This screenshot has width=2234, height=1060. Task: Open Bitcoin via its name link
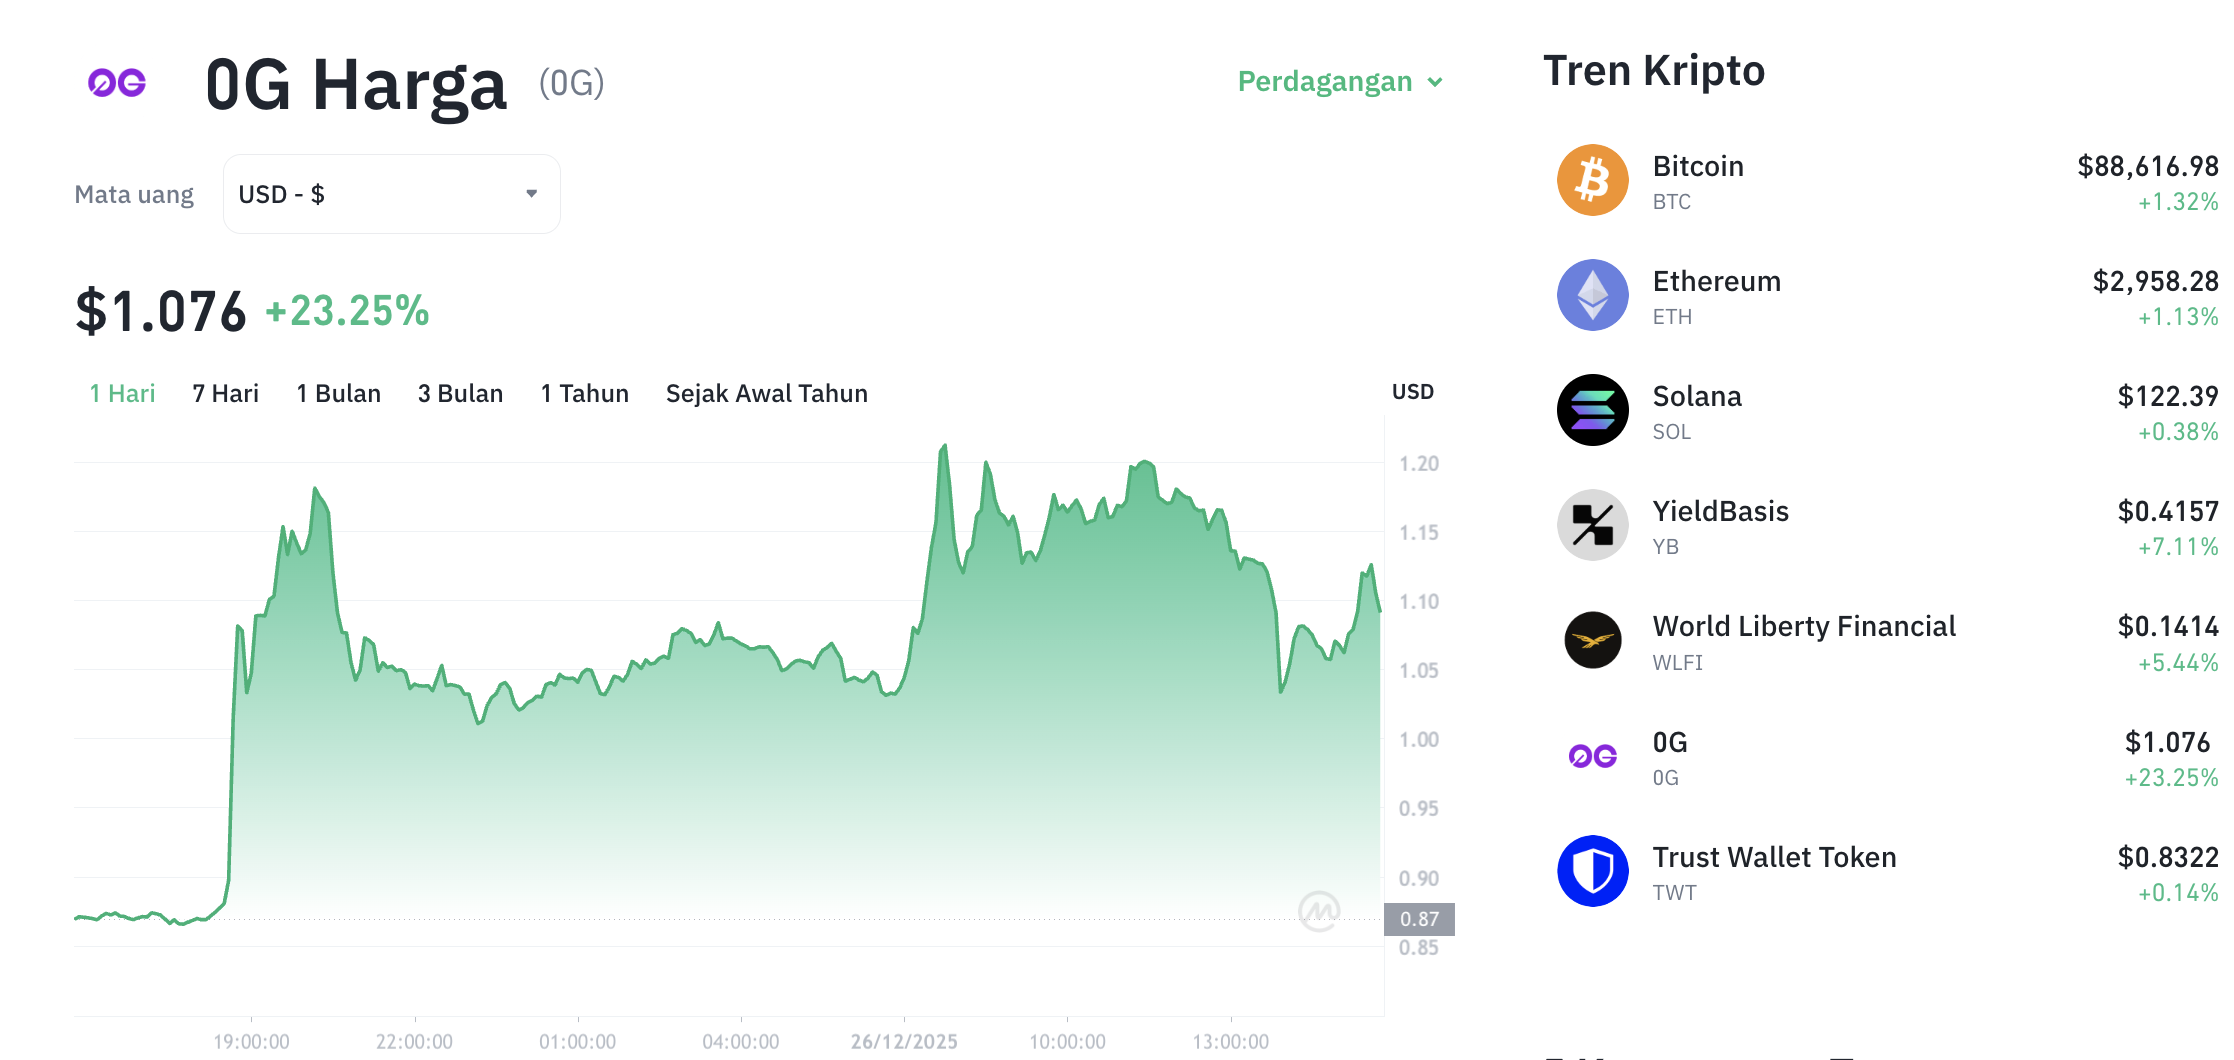click(x=1698, y=166)
